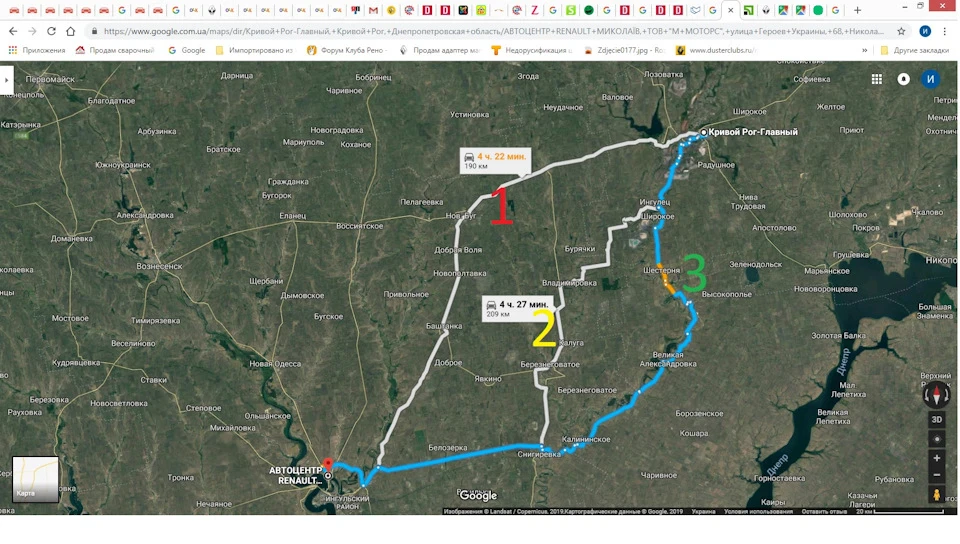
Task: Open a new browser tab
Action: point(857,10)
